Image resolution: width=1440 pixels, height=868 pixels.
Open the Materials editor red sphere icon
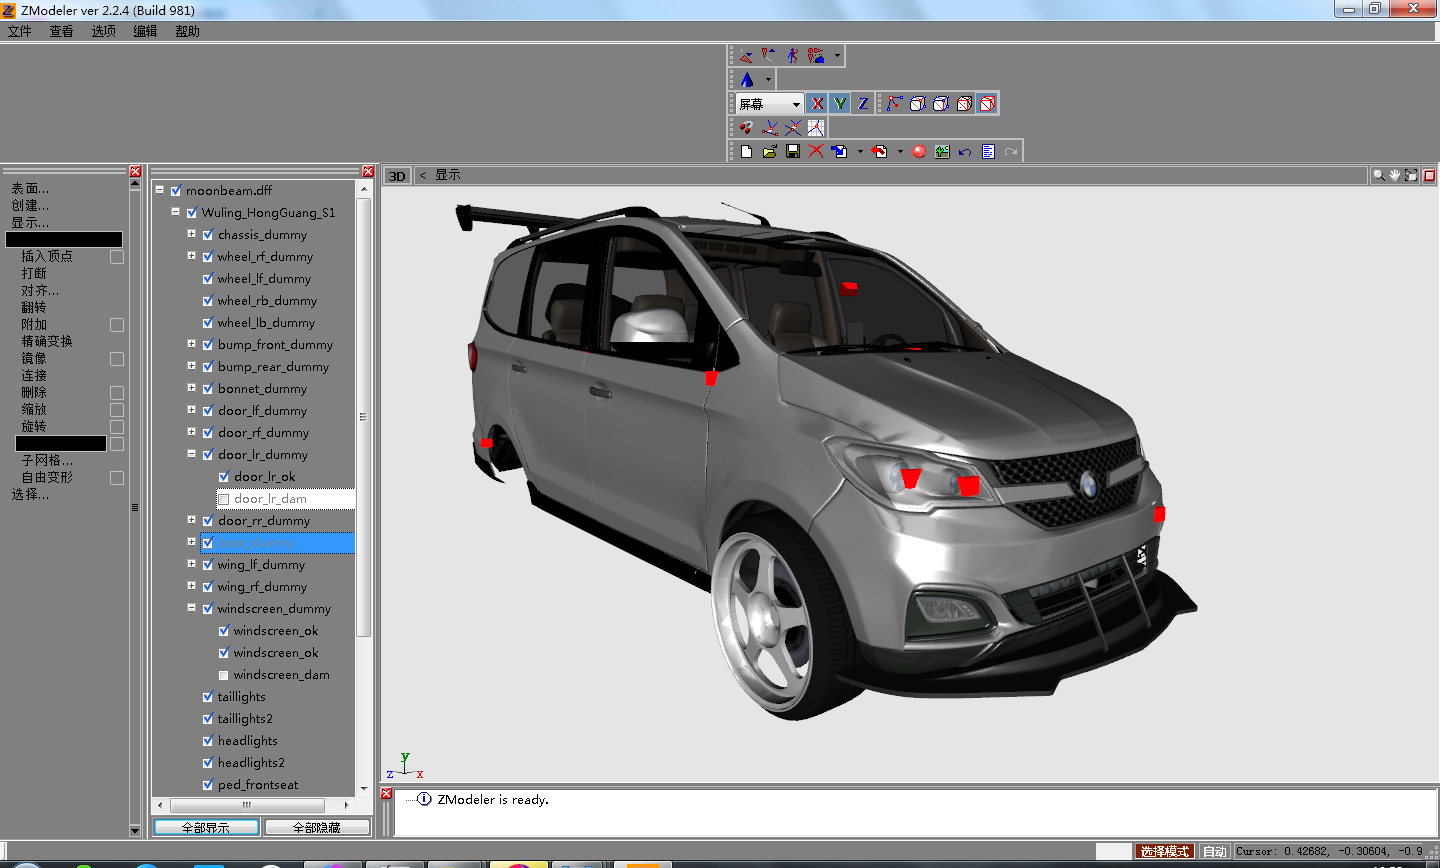pos(919,152)
